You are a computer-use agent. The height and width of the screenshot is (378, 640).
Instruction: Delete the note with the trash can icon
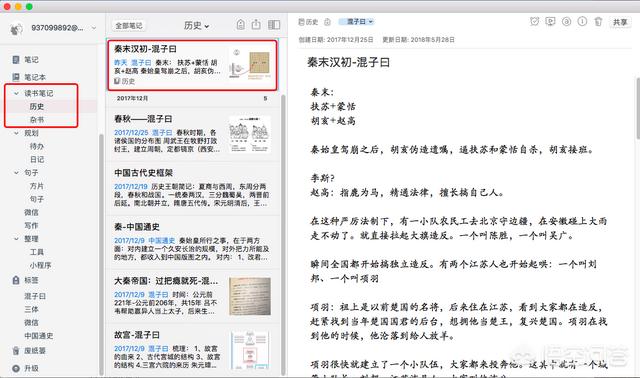point(598,22)
